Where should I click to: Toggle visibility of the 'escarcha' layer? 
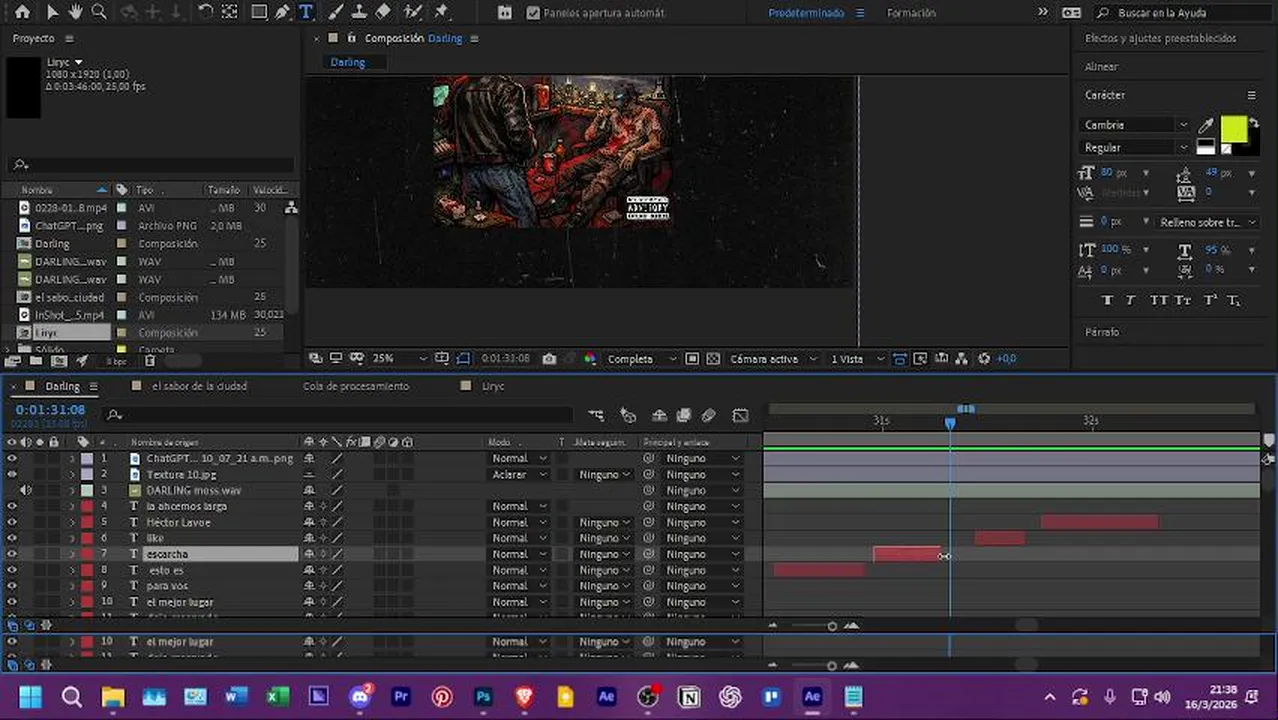(12, 554)
